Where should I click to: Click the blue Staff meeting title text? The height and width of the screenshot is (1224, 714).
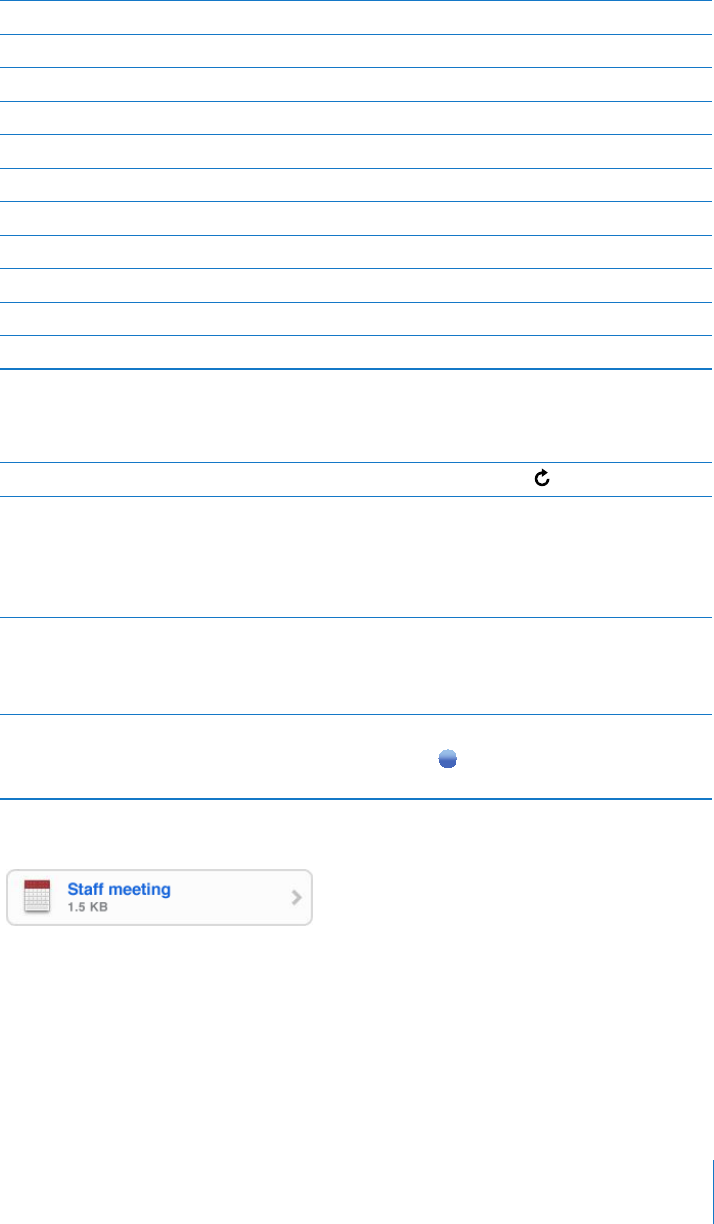tap(119, 889)
